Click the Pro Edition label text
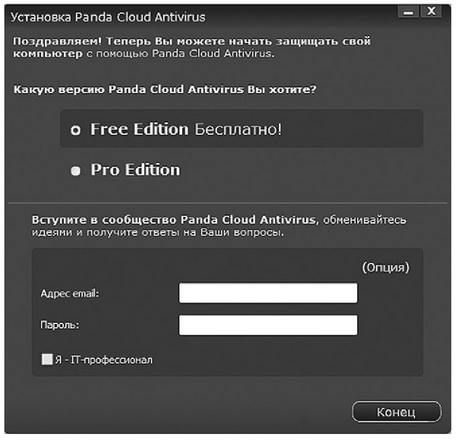The width and height of the screenshot is (461, 441). [135, 170]
